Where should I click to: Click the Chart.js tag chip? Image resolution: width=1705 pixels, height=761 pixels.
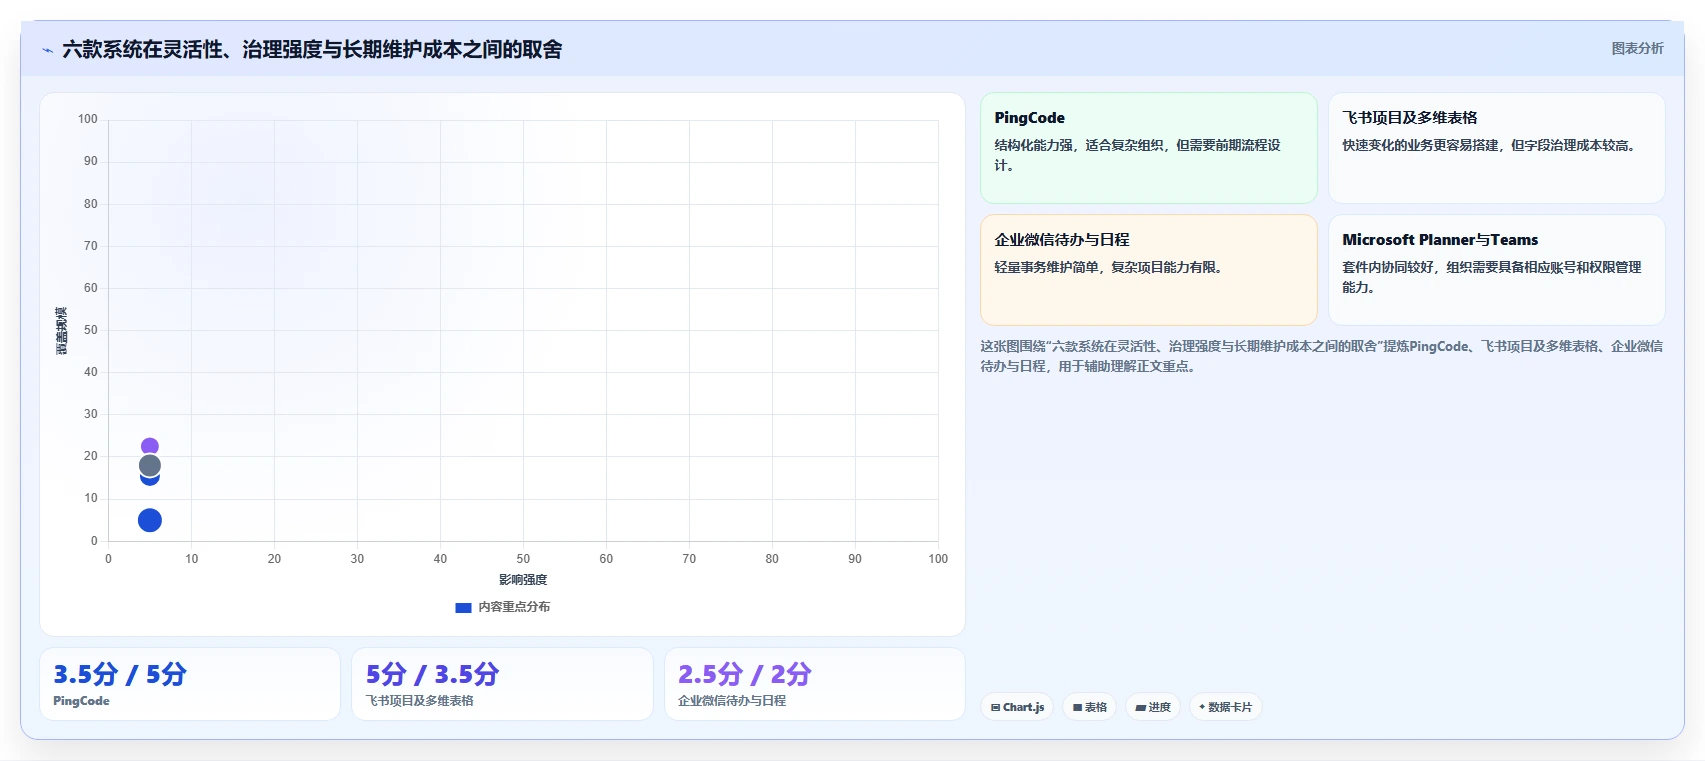click(1017, 707)
